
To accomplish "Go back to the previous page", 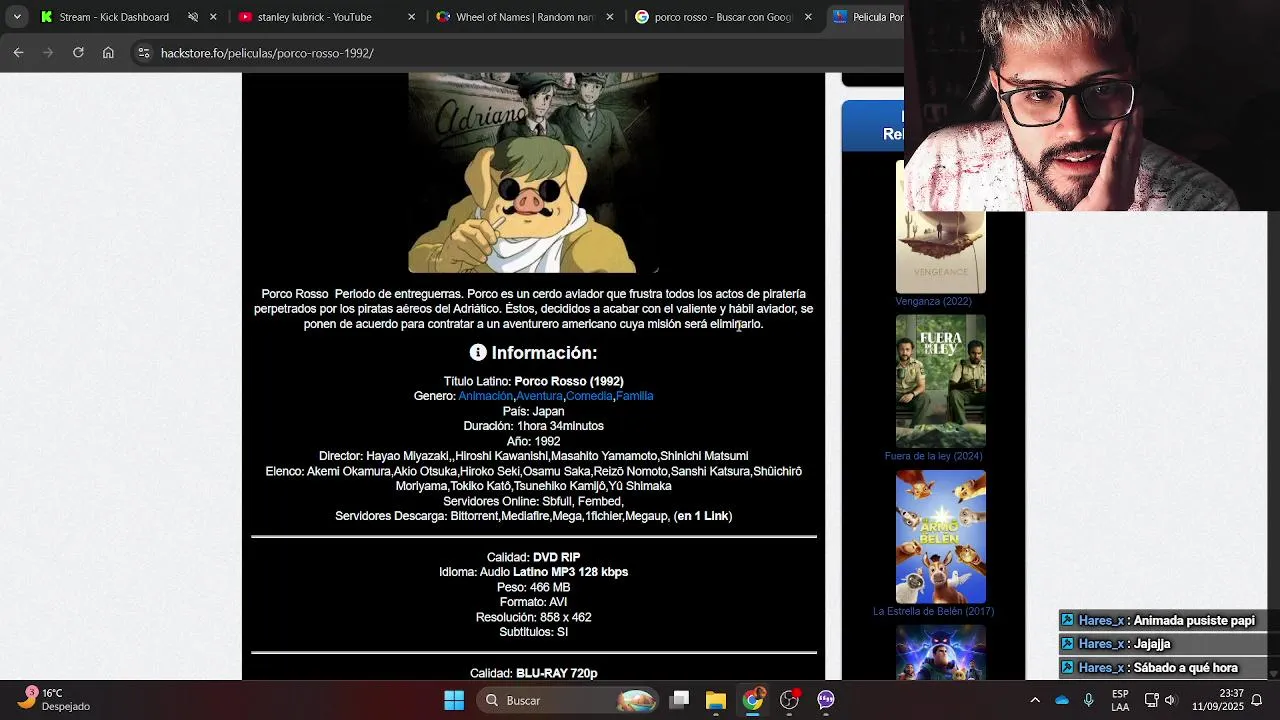I will (18, 52).
